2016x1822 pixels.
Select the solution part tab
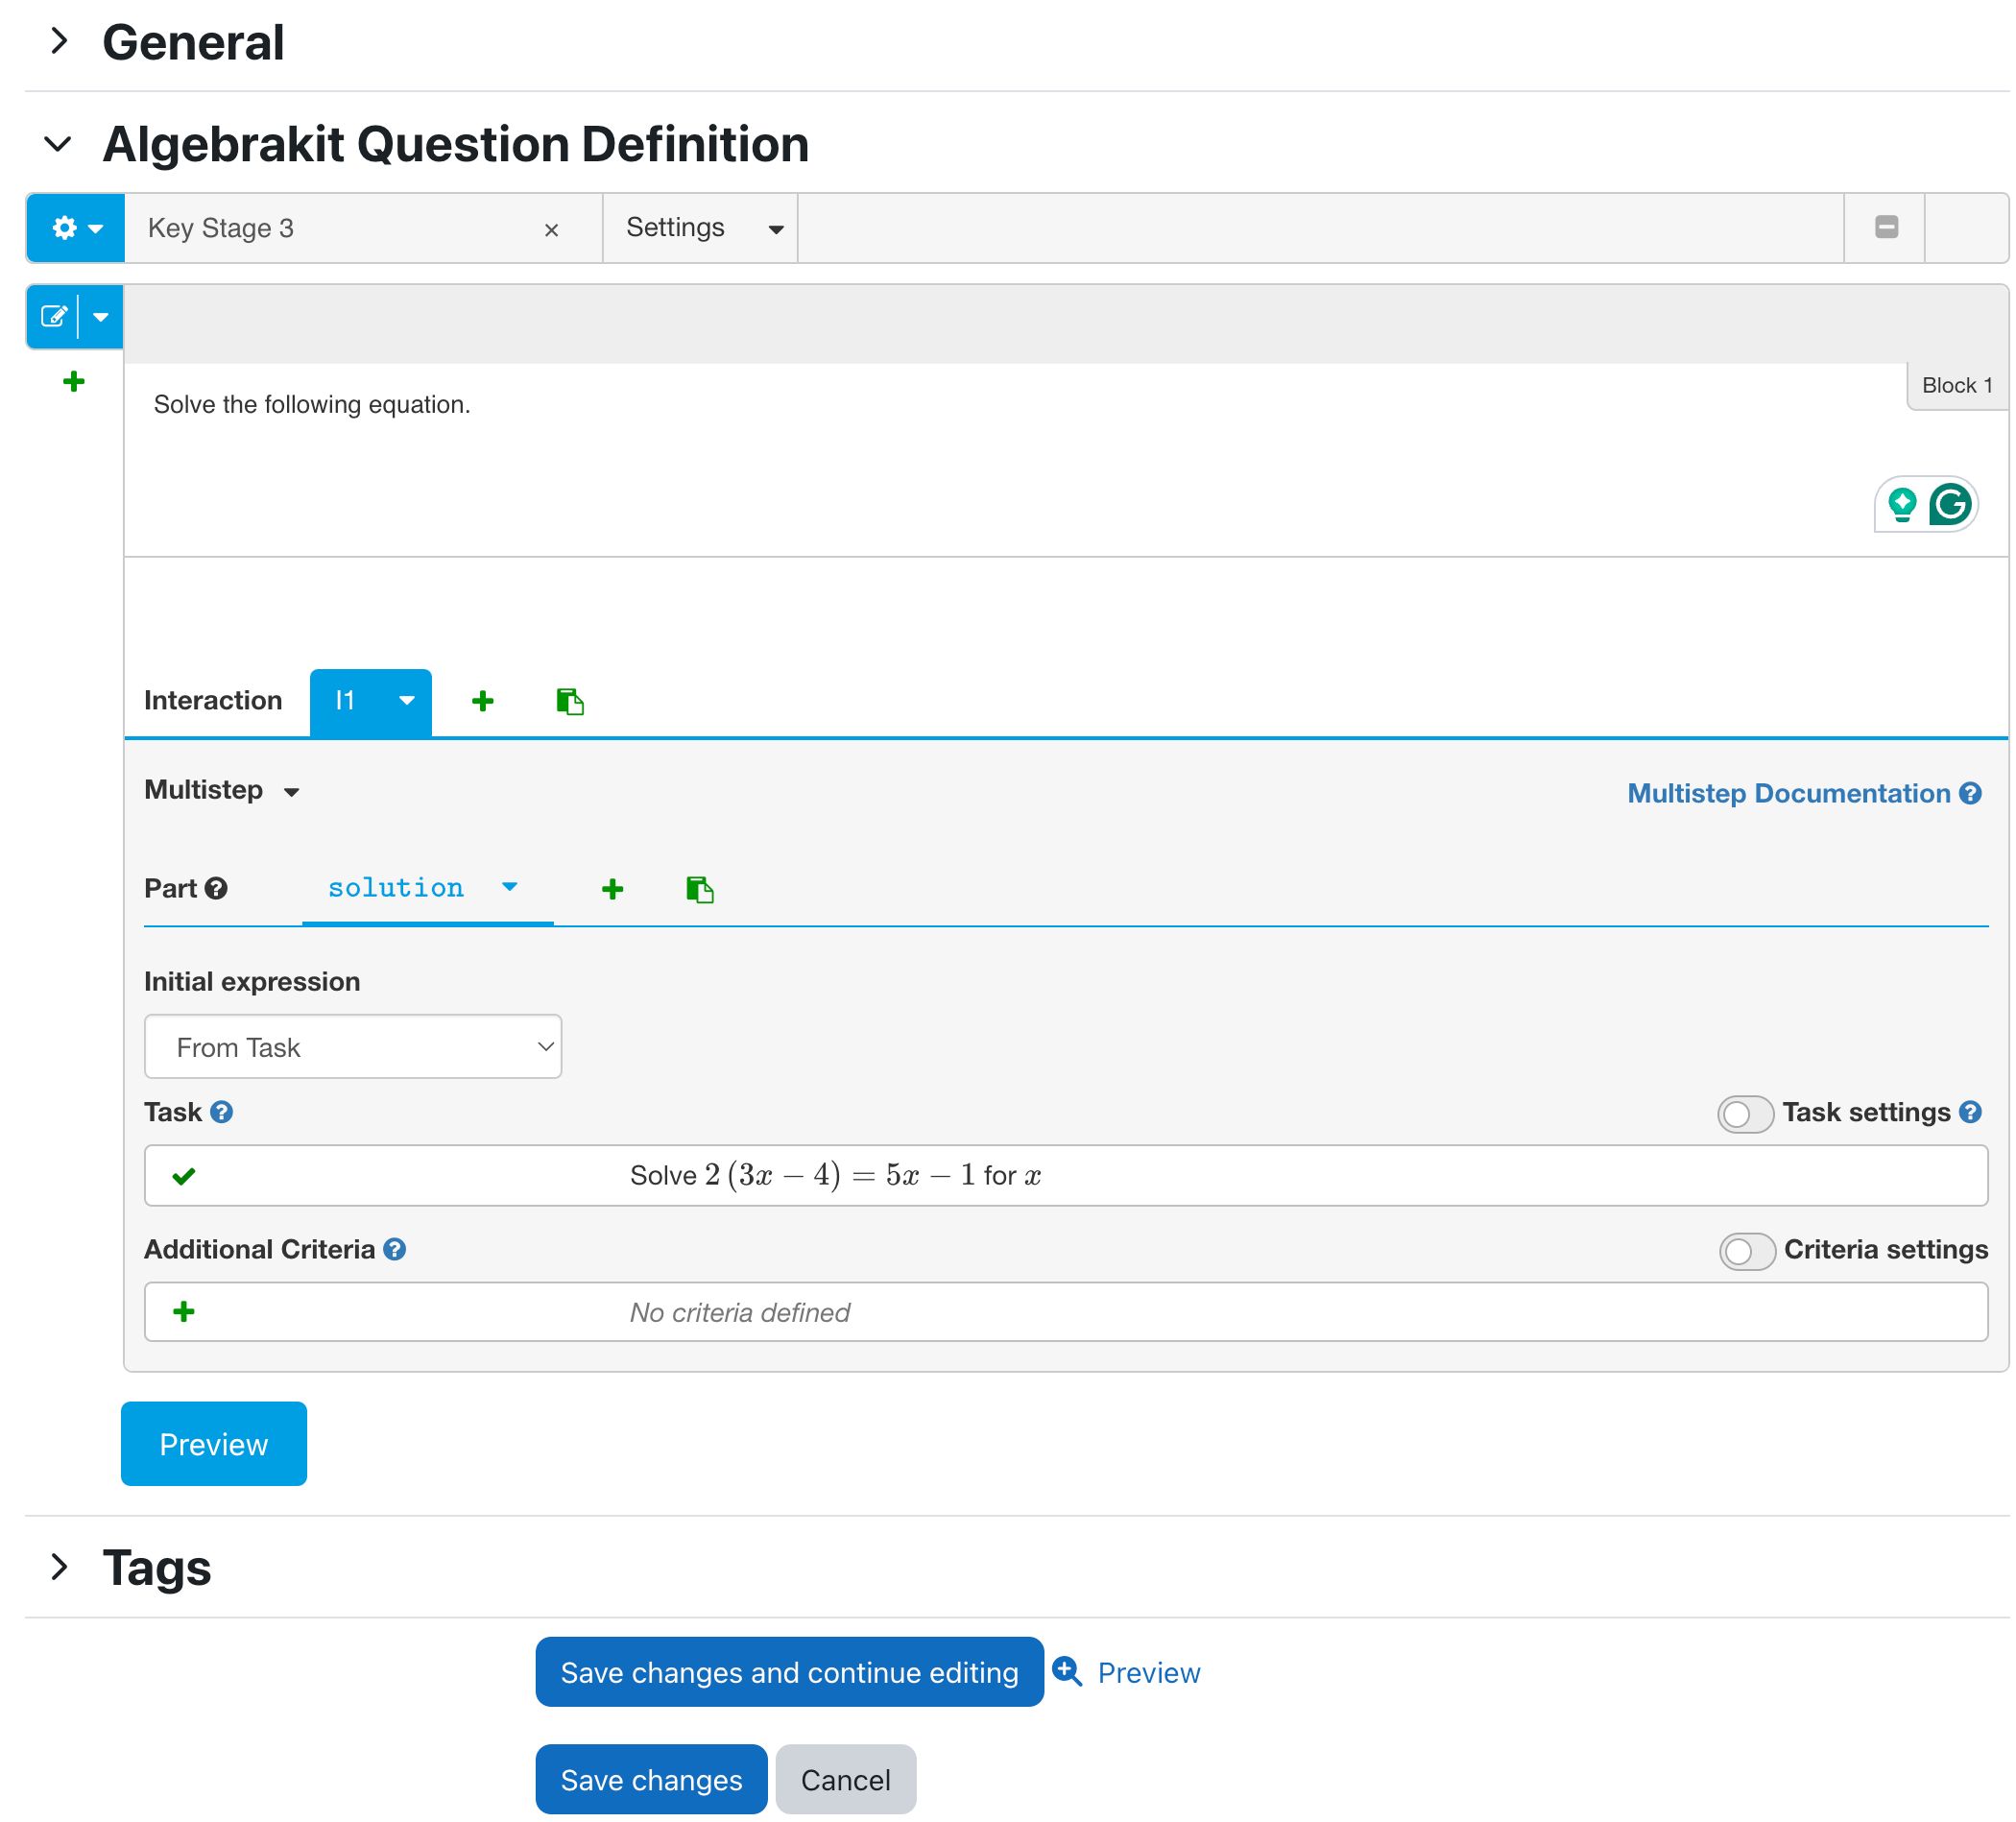click(396, 888)
